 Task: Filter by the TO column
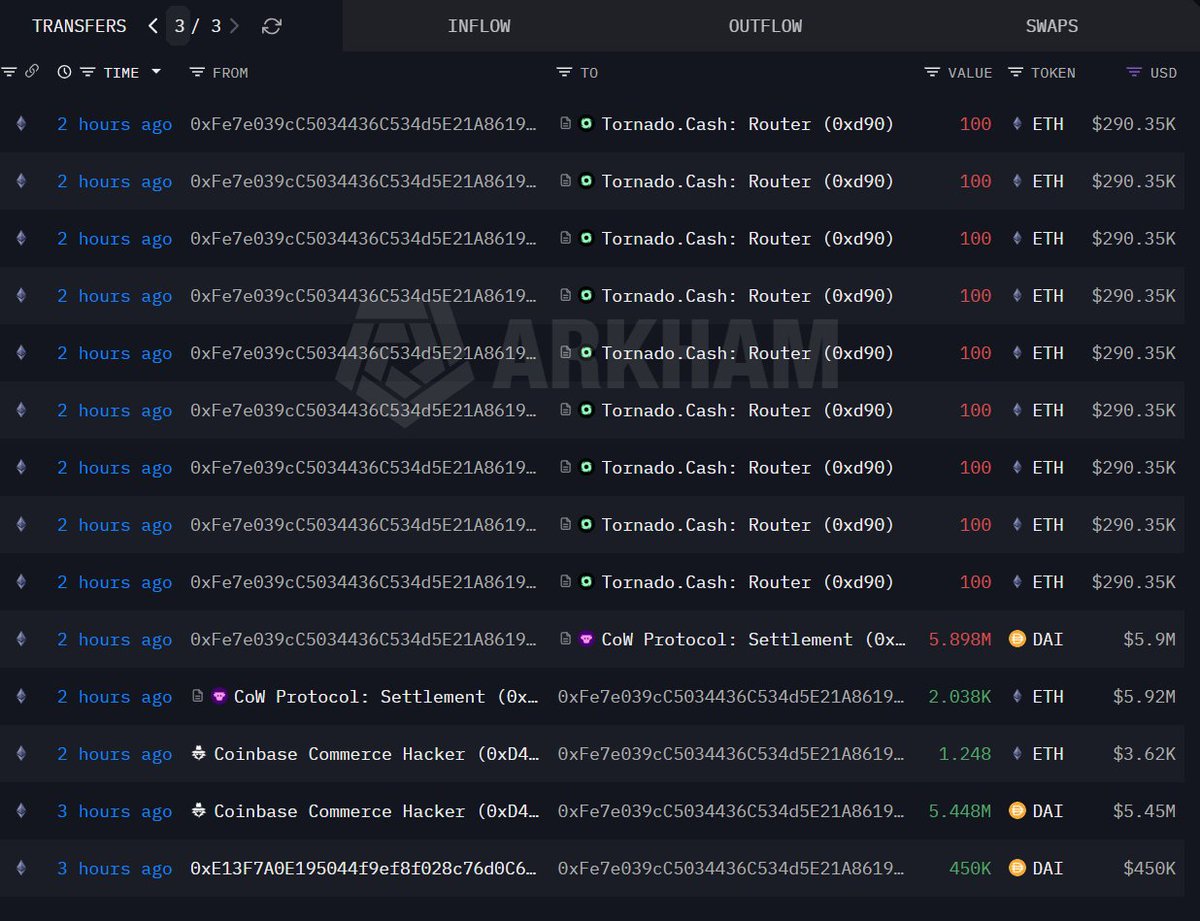[563, 72]
